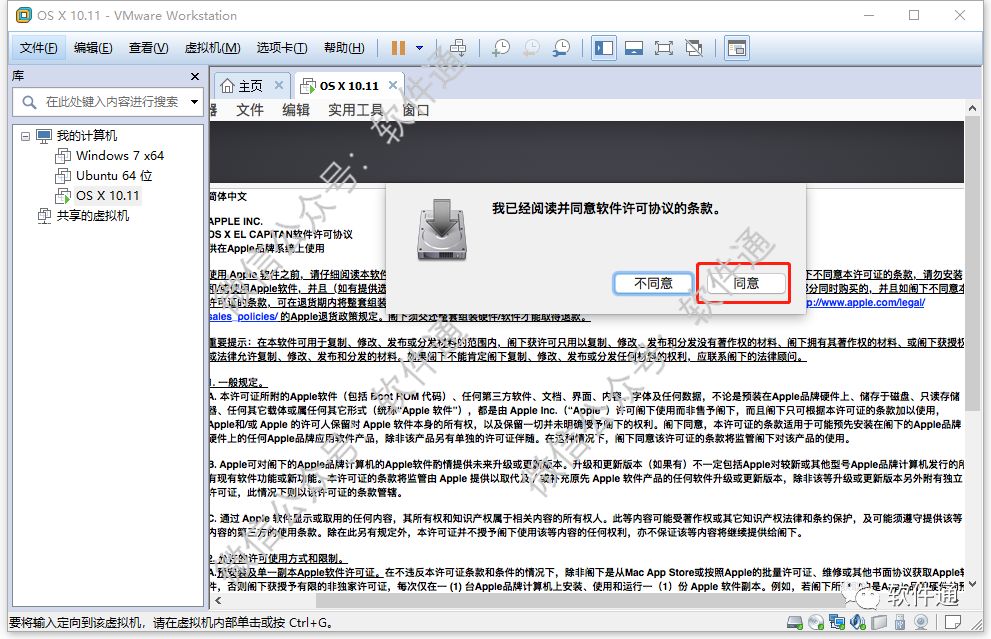Click the vertical scrollbar up arrow

pos(972,108)
